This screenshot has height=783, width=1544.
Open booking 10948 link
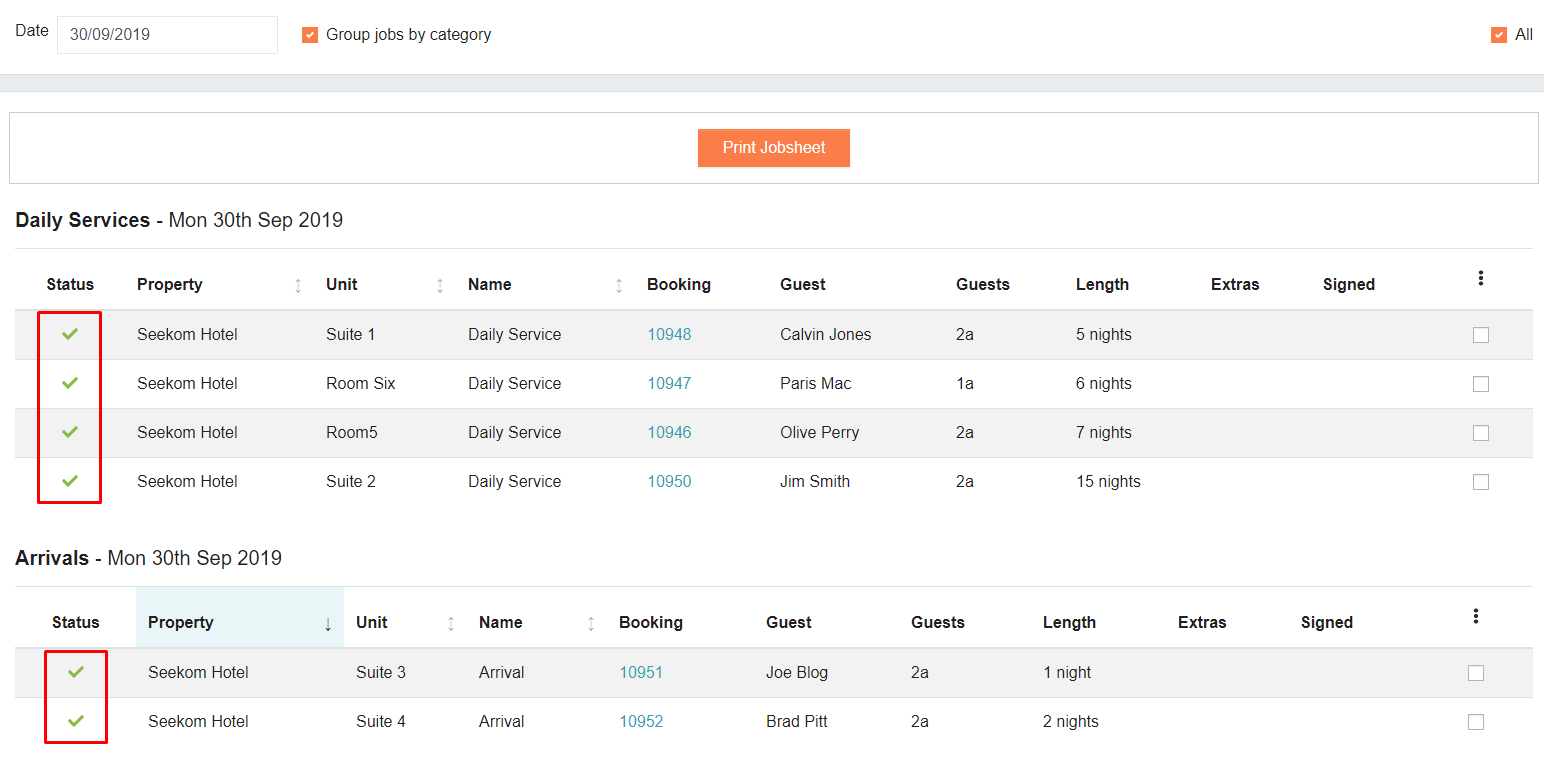point(669,335)
